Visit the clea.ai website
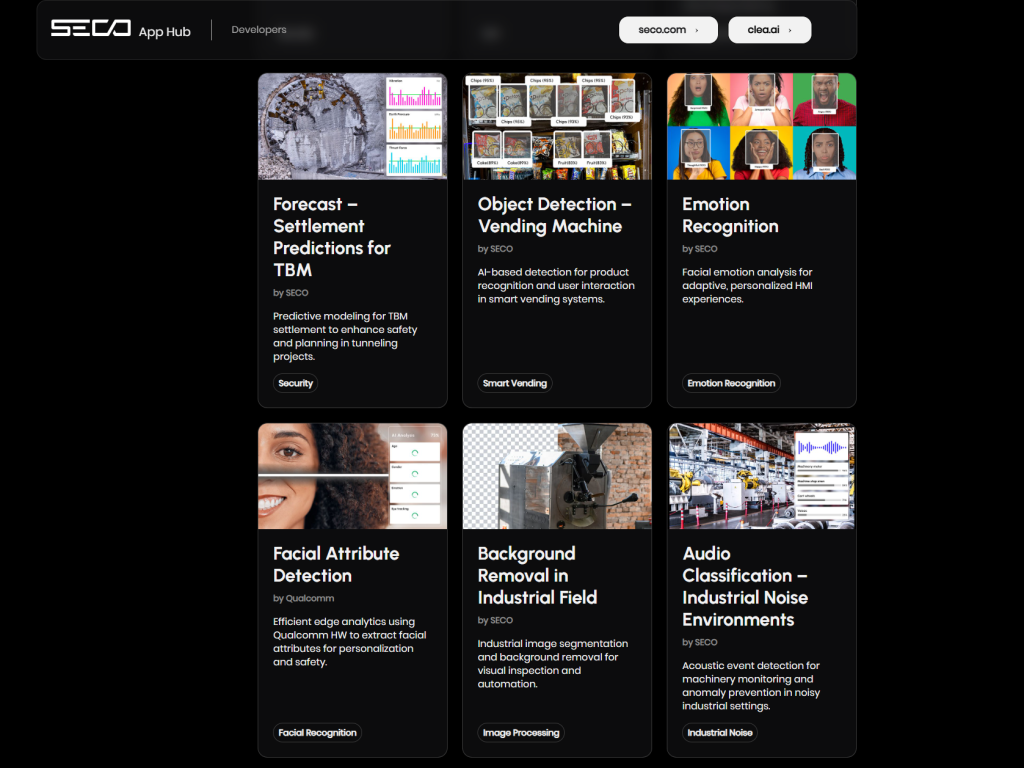This screenshot has width=1024, height=768. click(x=763, y=29)
